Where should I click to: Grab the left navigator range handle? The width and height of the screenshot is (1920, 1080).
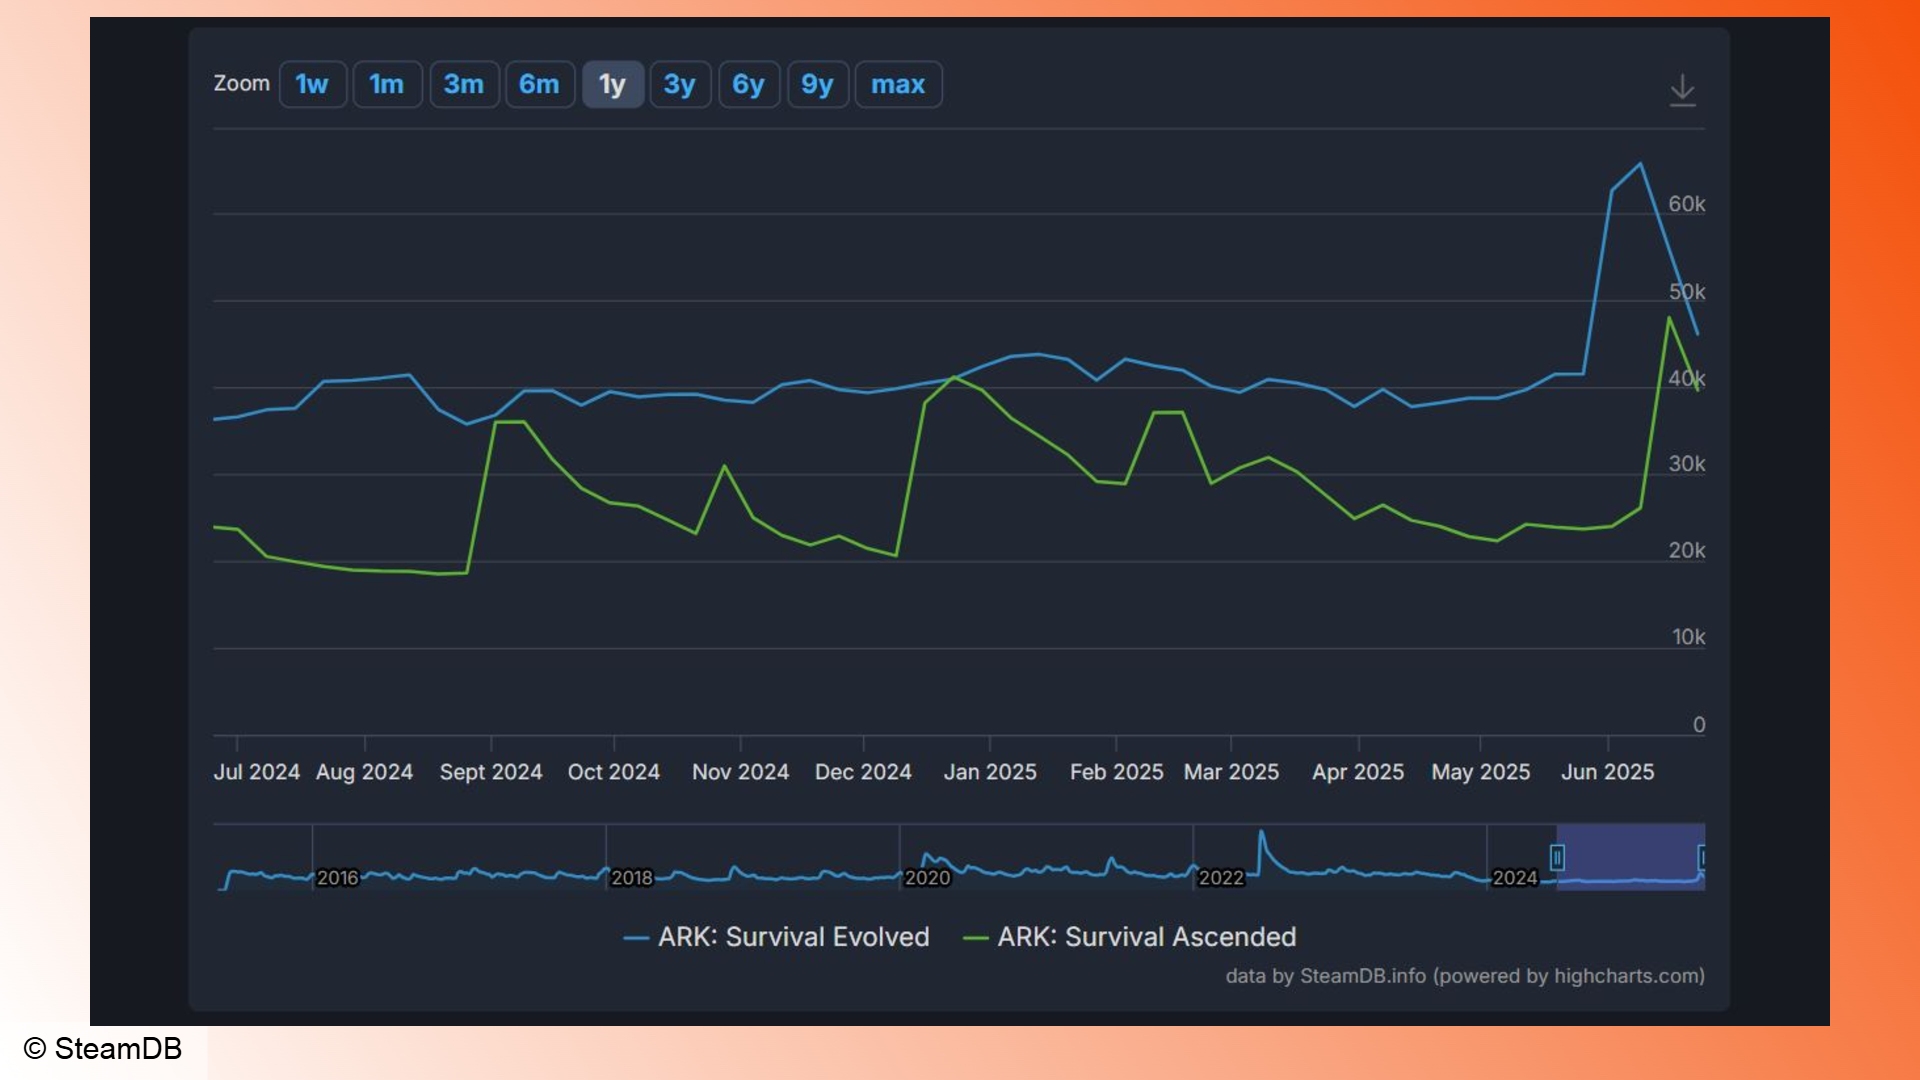[x=1557, y=857]
